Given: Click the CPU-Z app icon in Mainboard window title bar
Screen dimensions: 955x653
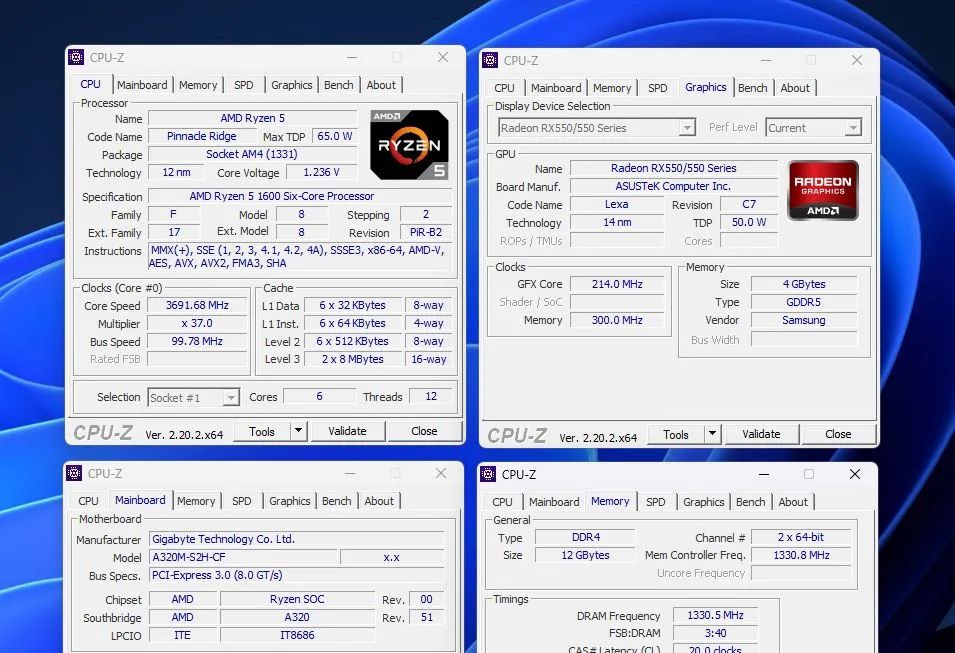Looking at the screenshot, I should pos(74,473).
